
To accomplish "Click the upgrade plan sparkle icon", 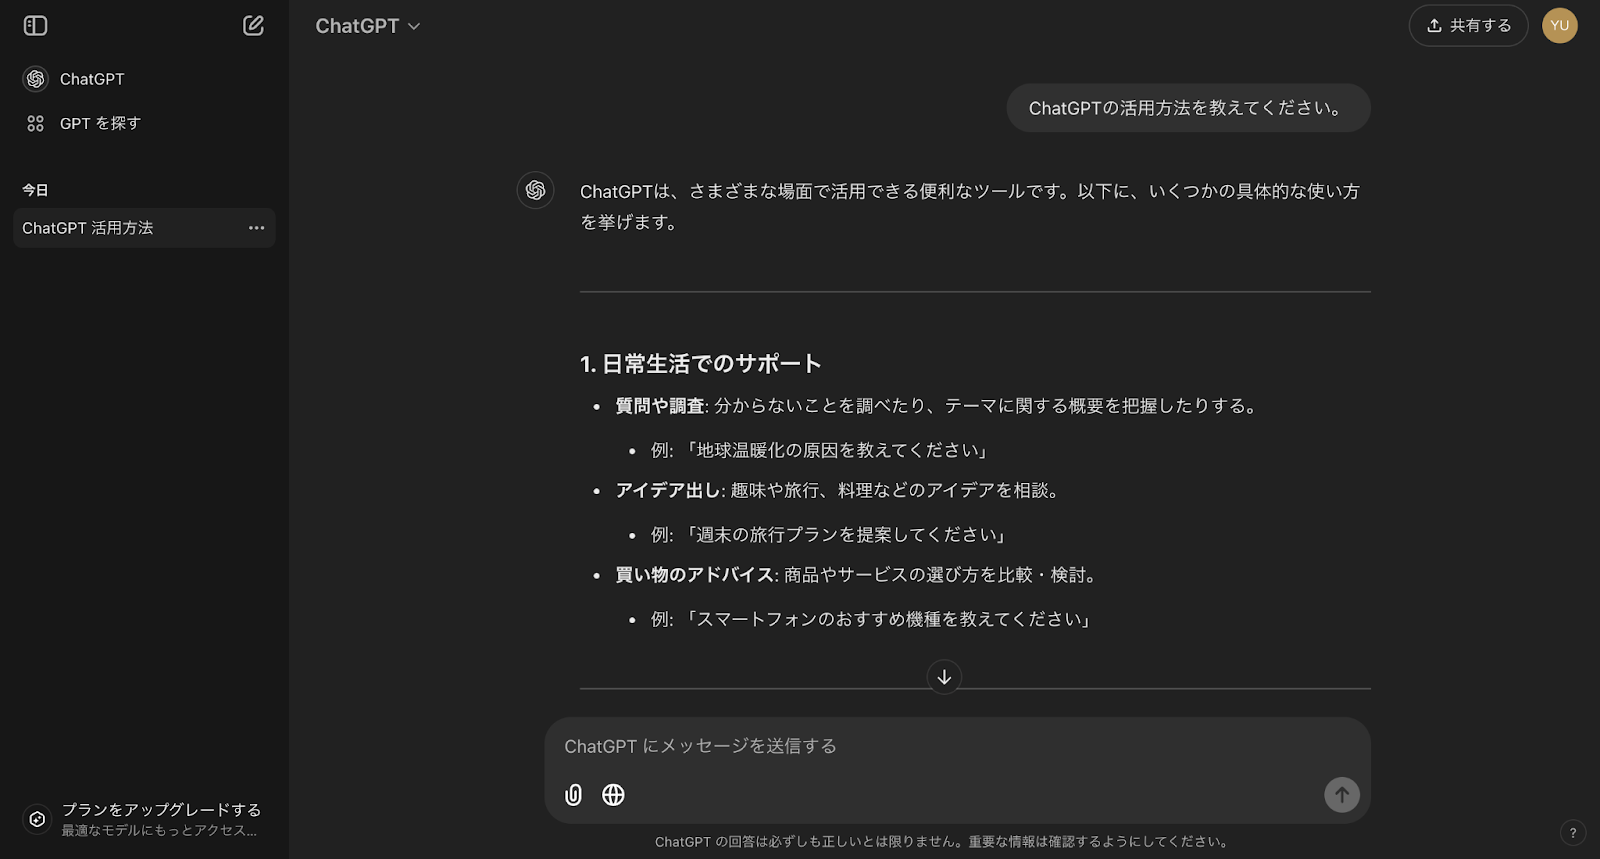I will 37,819.
